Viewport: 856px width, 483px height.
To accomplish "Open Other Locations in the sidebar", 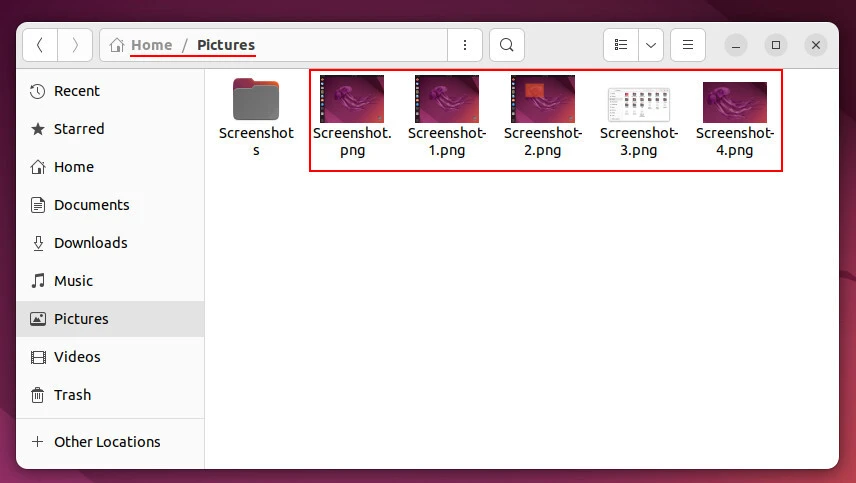I will pyautogui.click(x=107, y=442).
